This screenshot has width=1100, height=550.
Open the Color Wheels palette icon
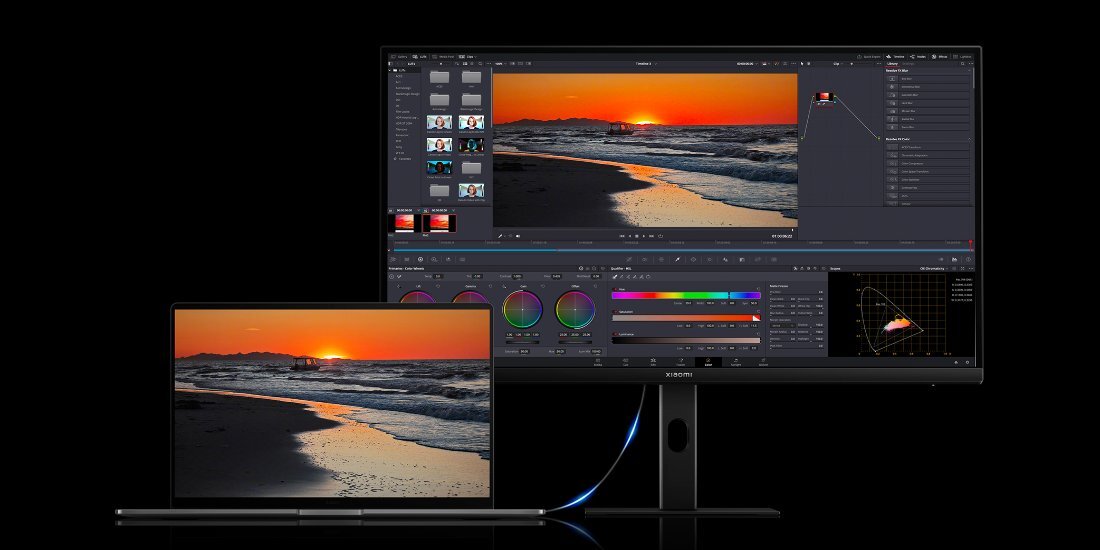pyautogui.click(x=420, y=260)
